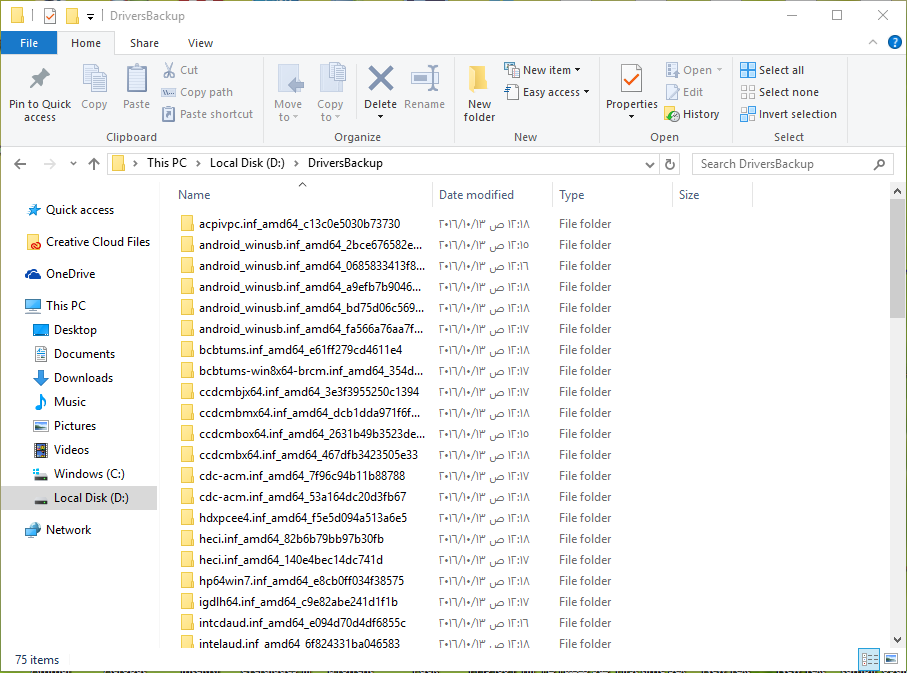This screenshot has width=907, height=673.
Task: Open the New item dropdown
Action: pos(542,70)
